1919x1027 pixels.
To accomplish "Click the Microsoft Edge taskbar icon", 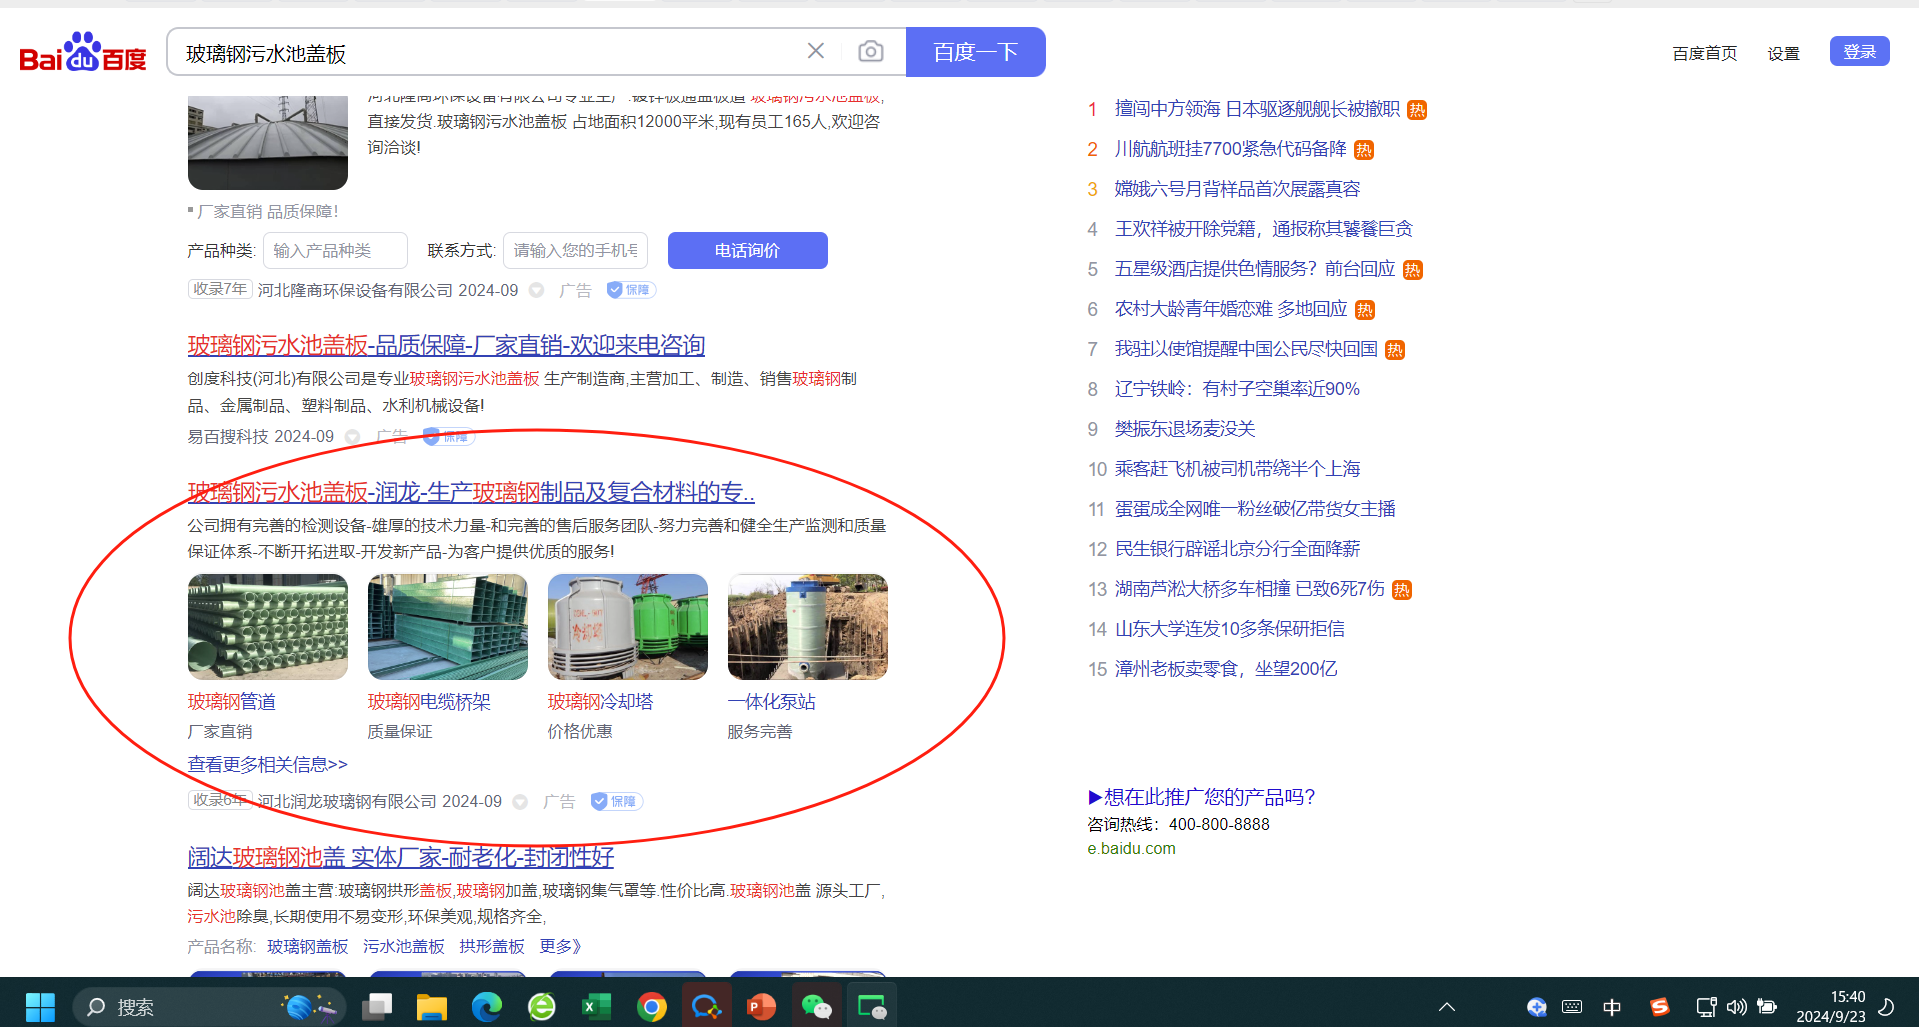I will (487, 1007).
